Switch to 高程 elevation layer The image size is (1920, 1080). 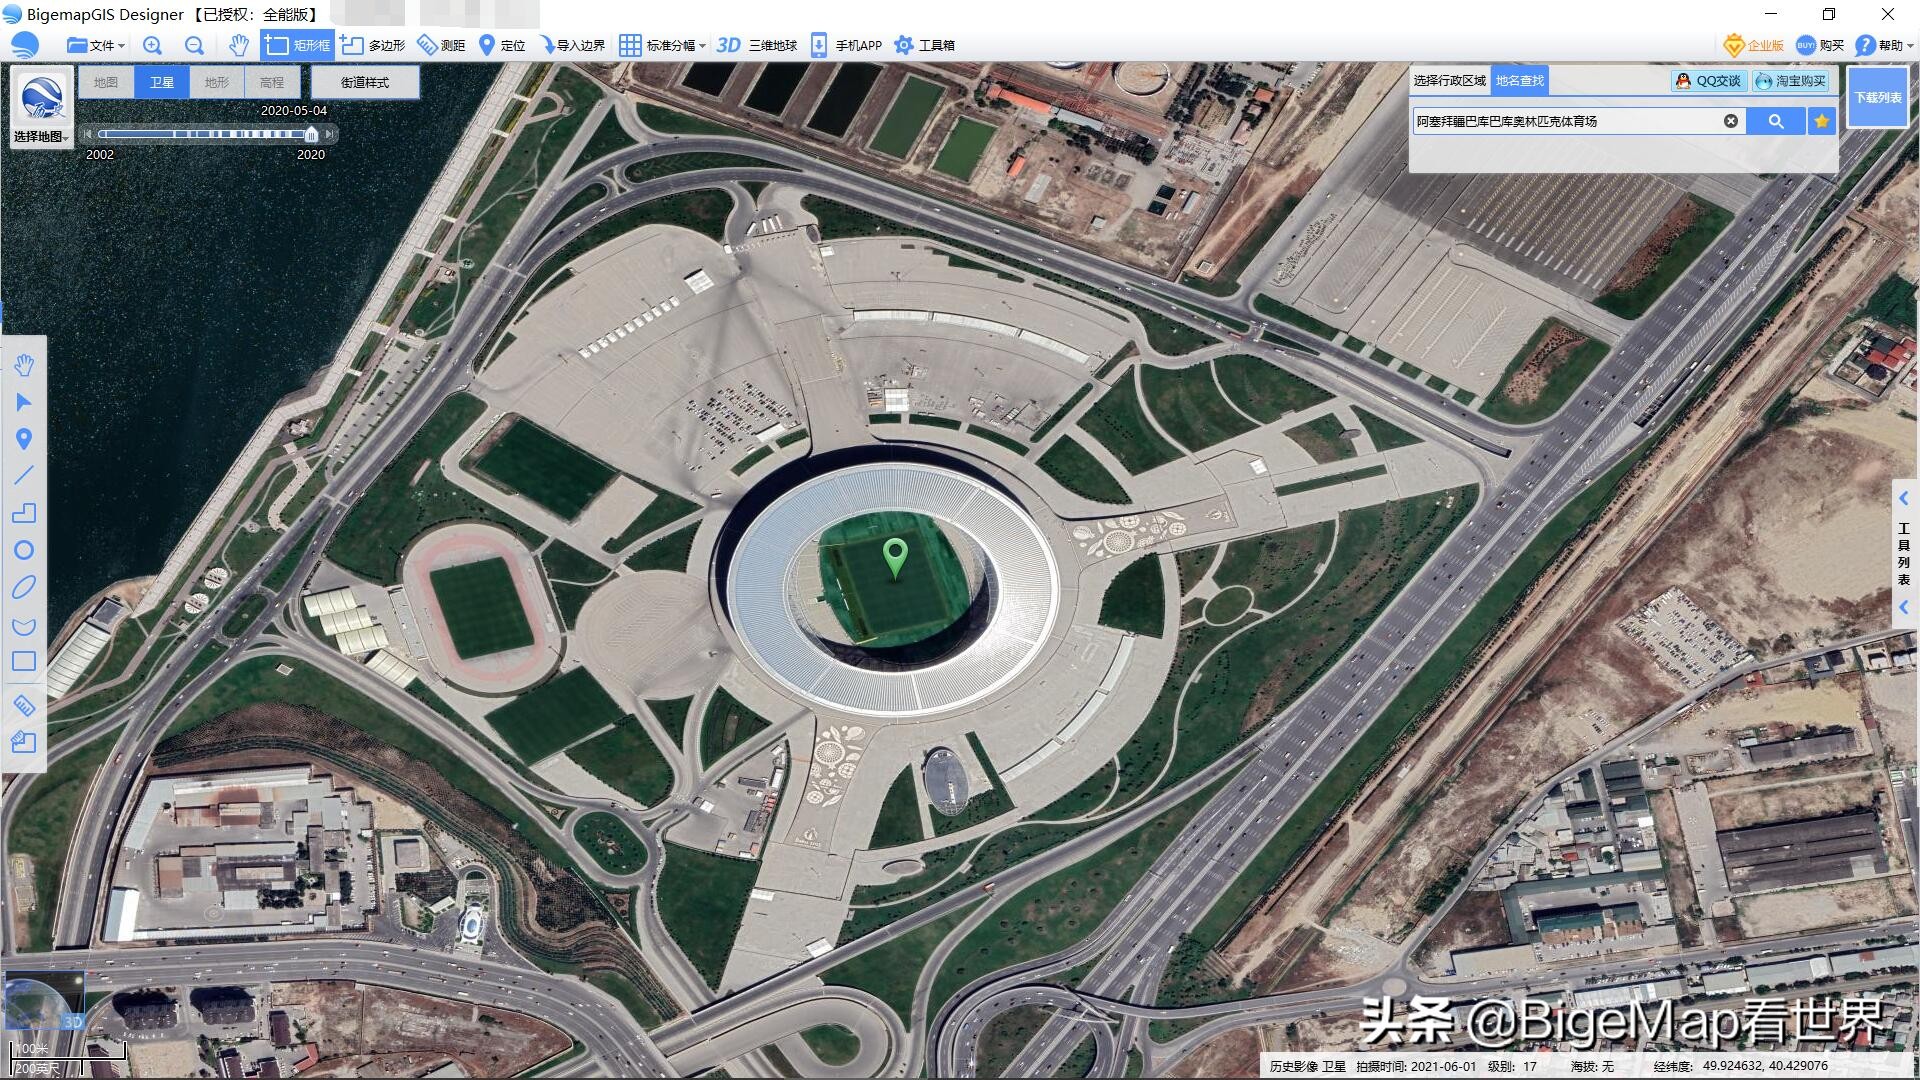(272, 82)
